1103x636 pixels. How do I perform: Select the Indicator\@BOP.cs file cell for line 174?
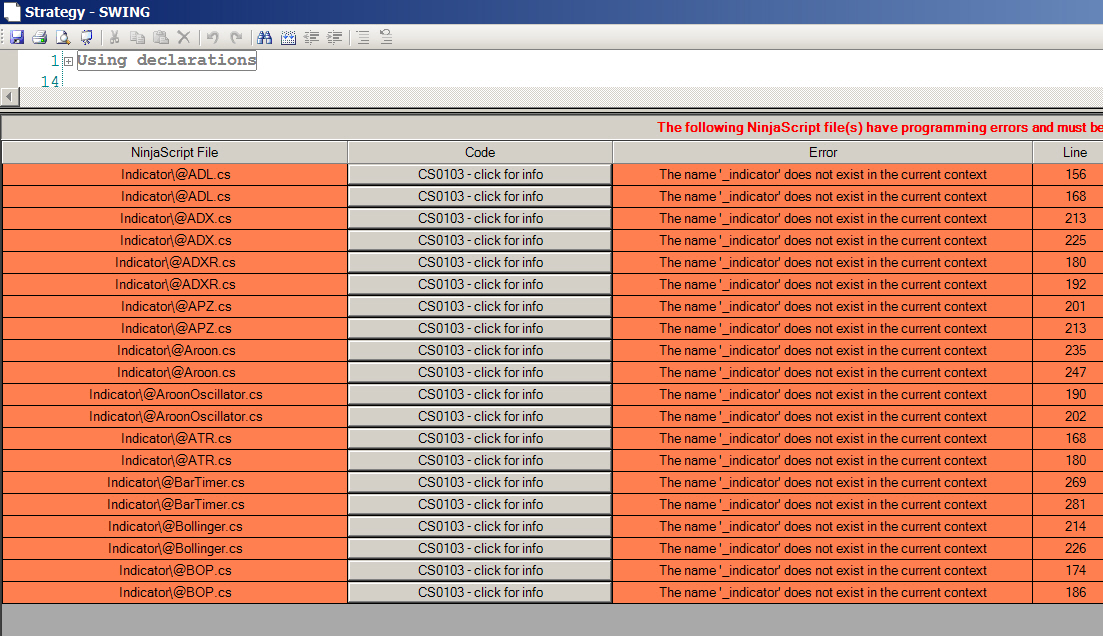tap(175, 570)
